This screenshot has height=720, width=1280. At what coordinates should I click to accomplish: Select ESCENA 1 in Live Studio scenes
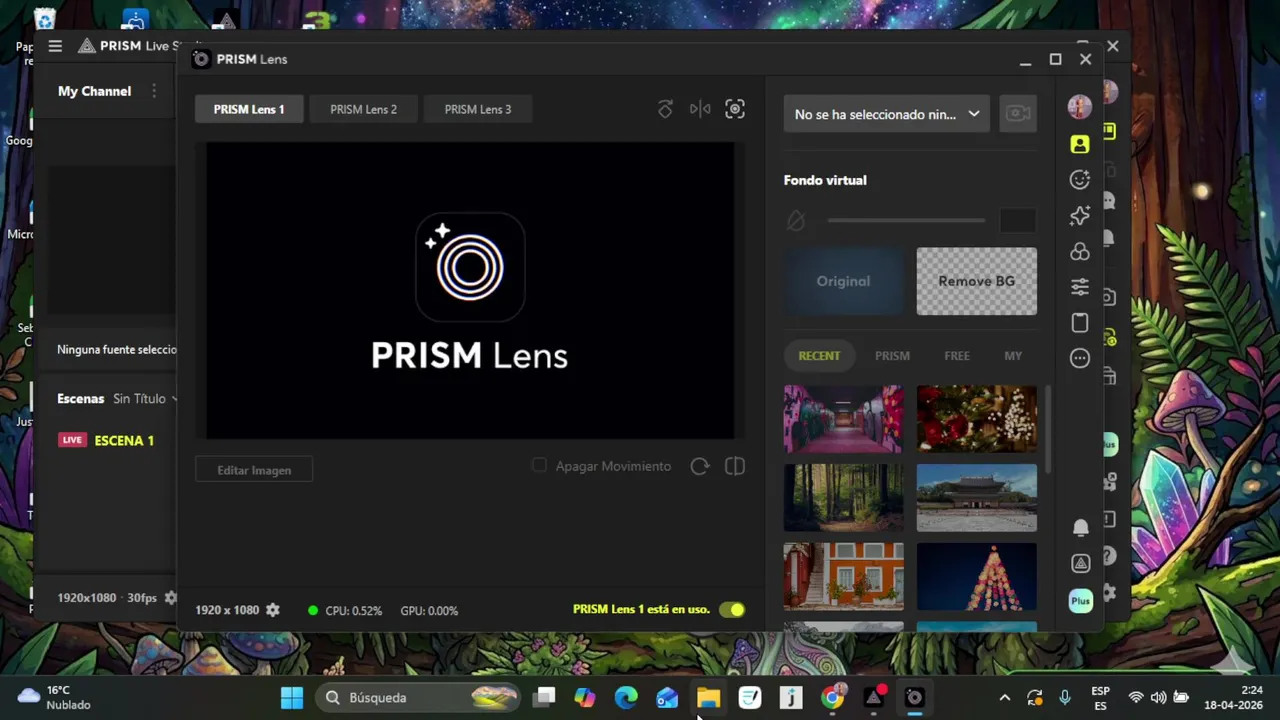[124, 440]
